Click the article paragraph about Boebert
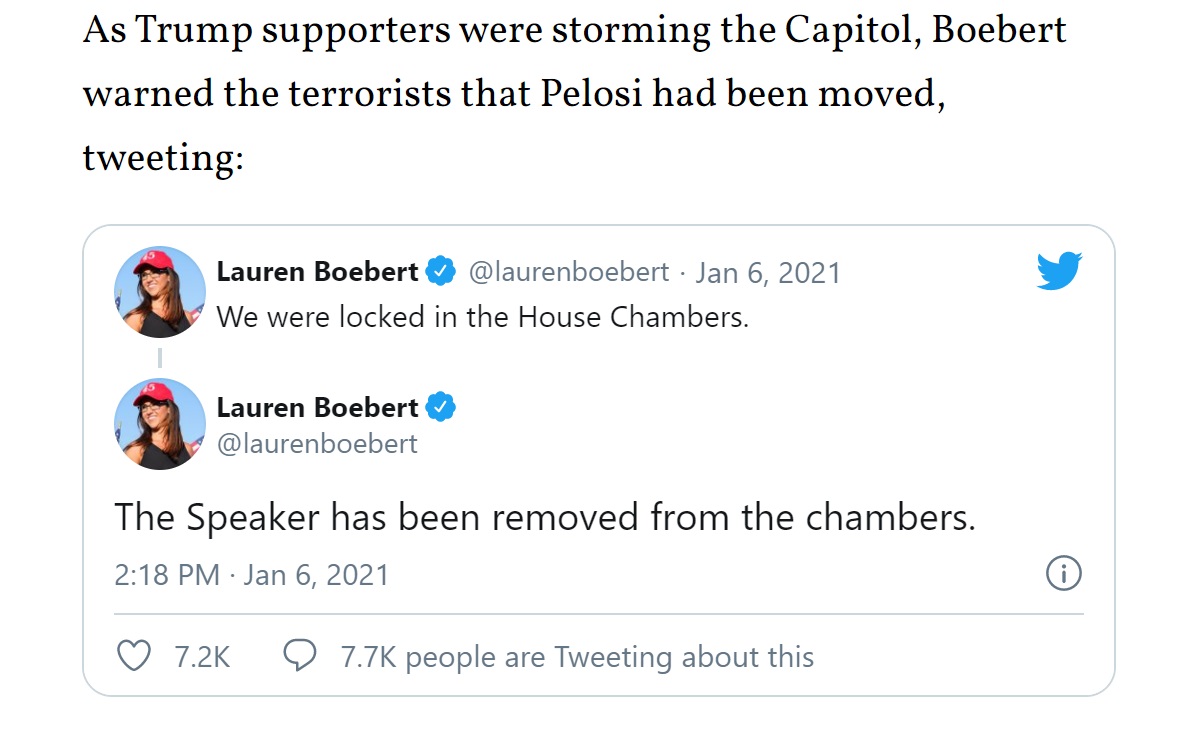The width and height of the screenshot is (1180, 733). 574,94
